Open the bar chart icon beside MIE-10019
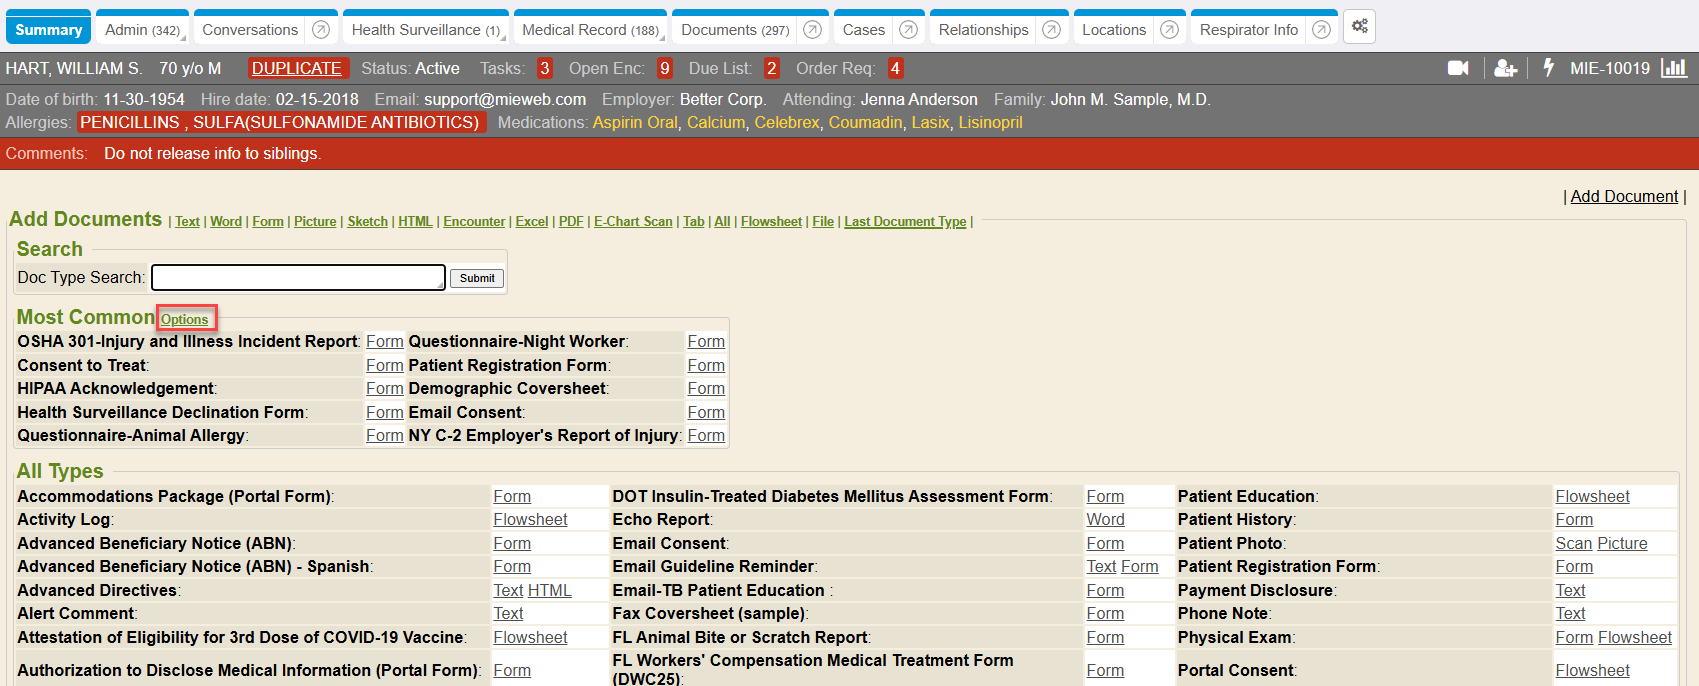This screenshot has height=686, width=1699. 1673,68
